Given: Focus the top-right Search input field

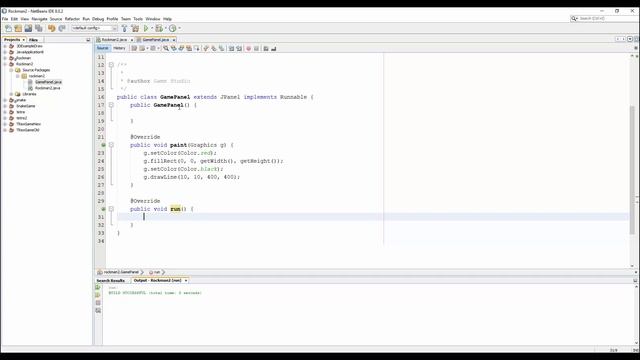Looking at the screenshot, I should click(x=604, y=18).
